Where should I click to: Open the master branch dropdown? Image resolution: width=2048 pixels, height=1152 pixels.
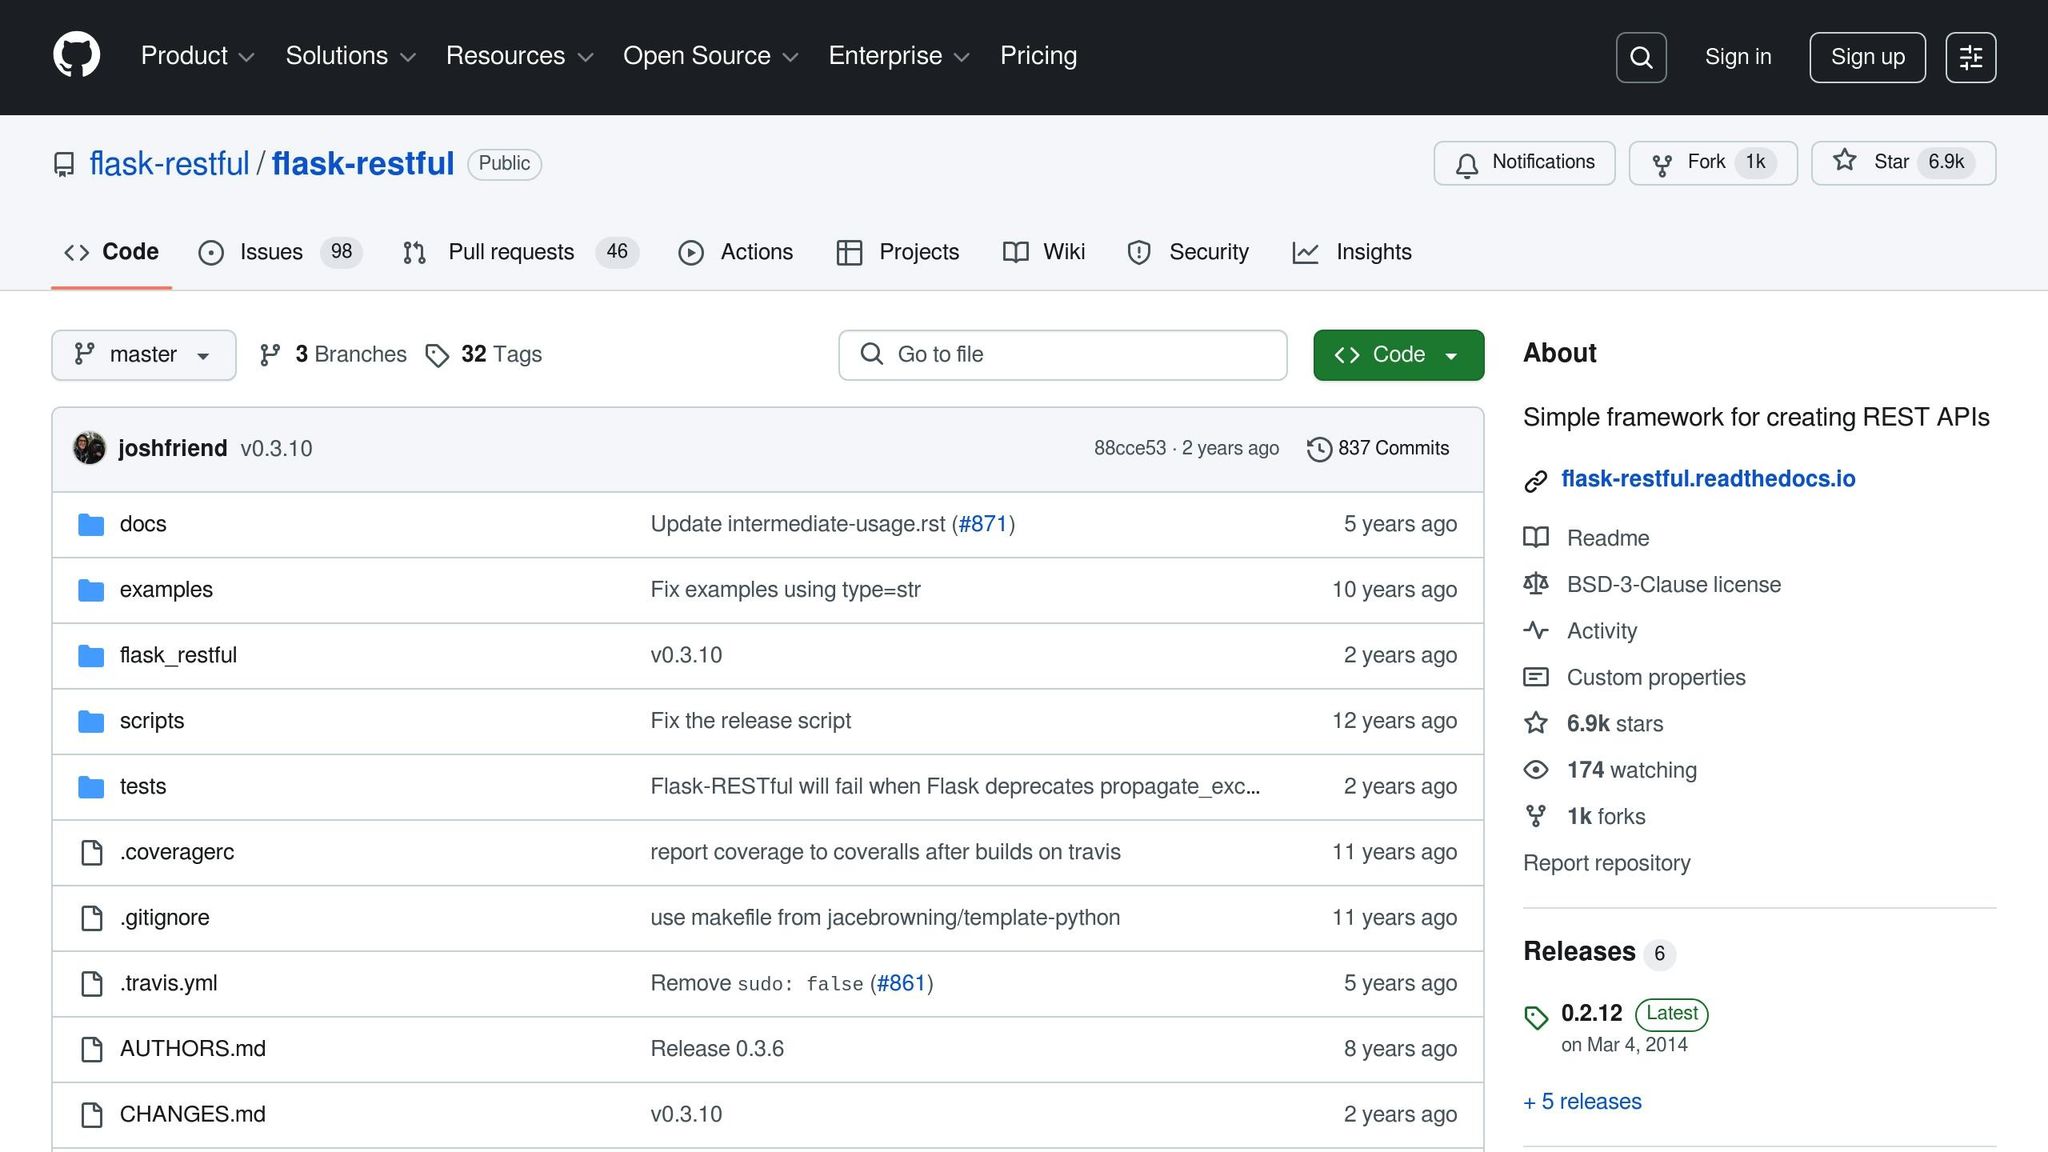[x=144, y=355]
